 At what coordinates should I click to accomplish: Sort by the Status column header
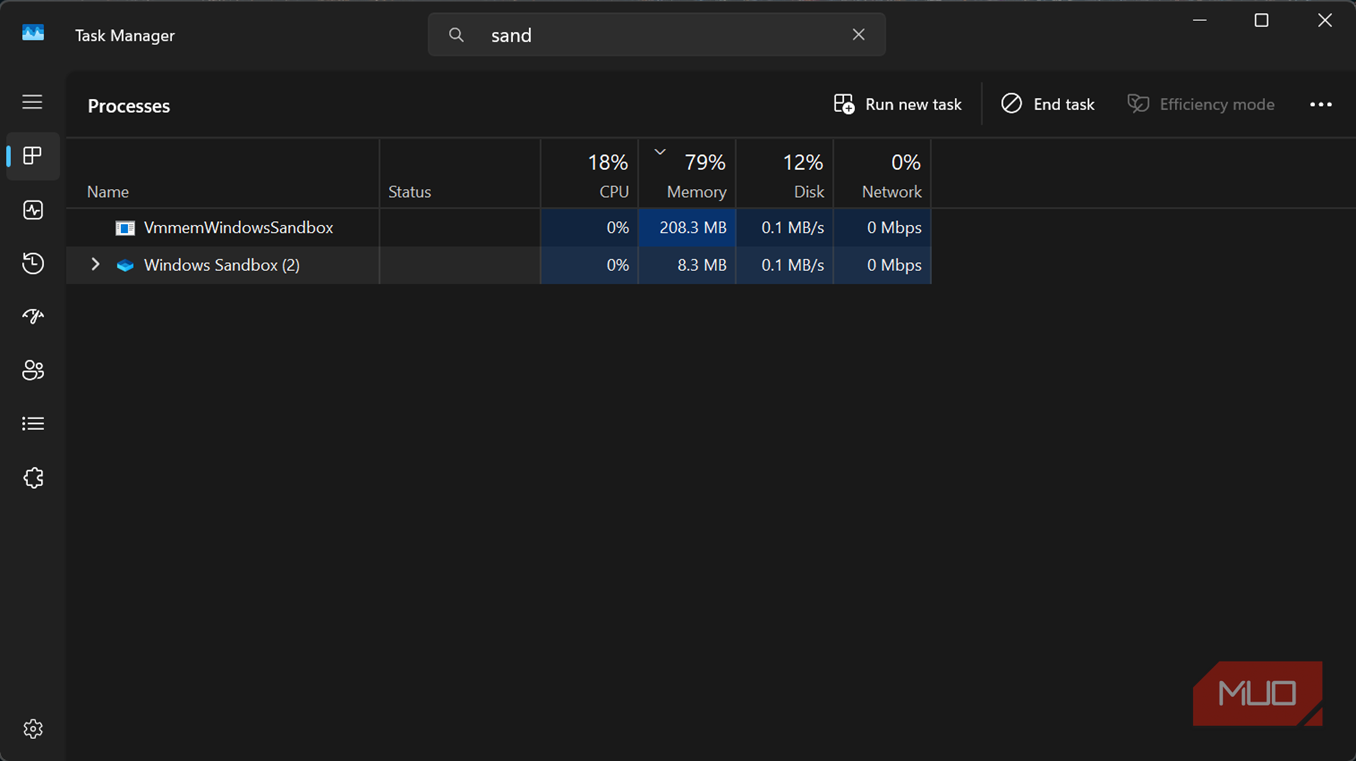click(x=460, y=174)
